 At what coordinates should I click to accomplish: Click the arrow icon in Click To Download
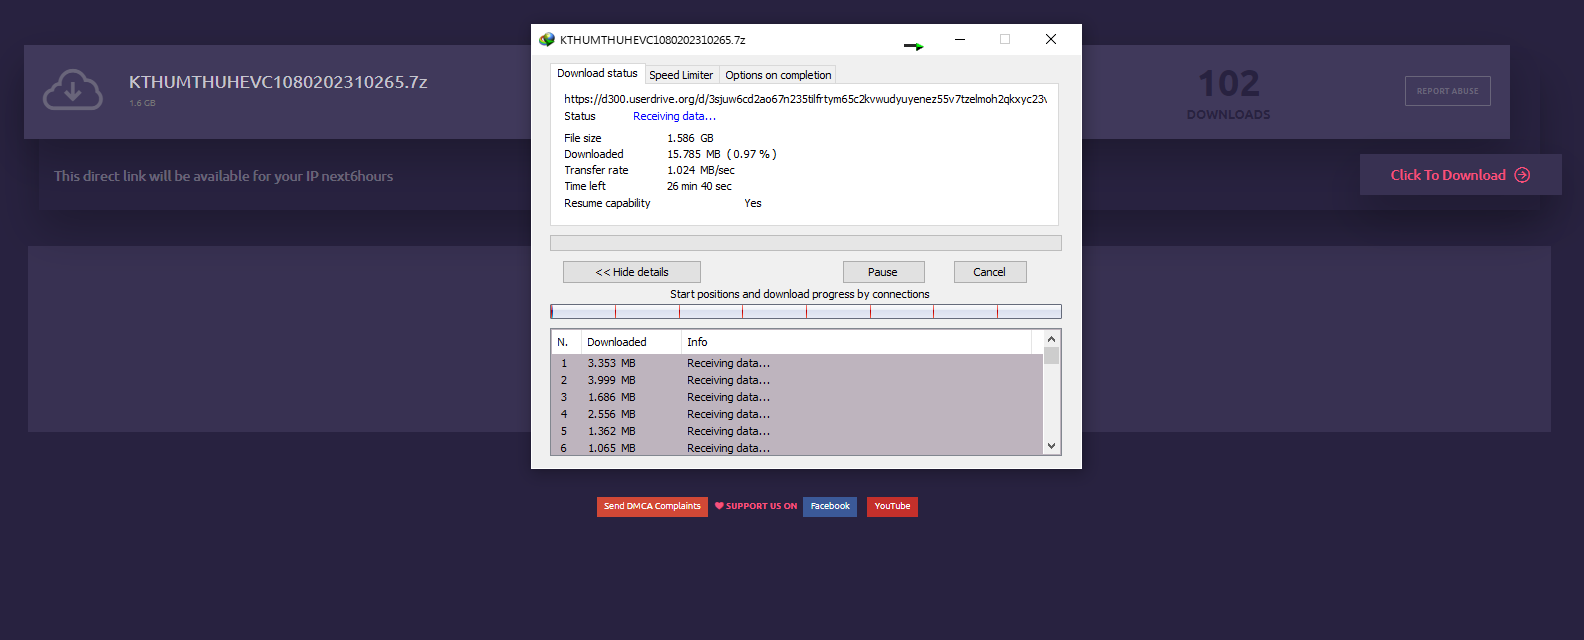pyautogui.click(x=1522, y=175)
